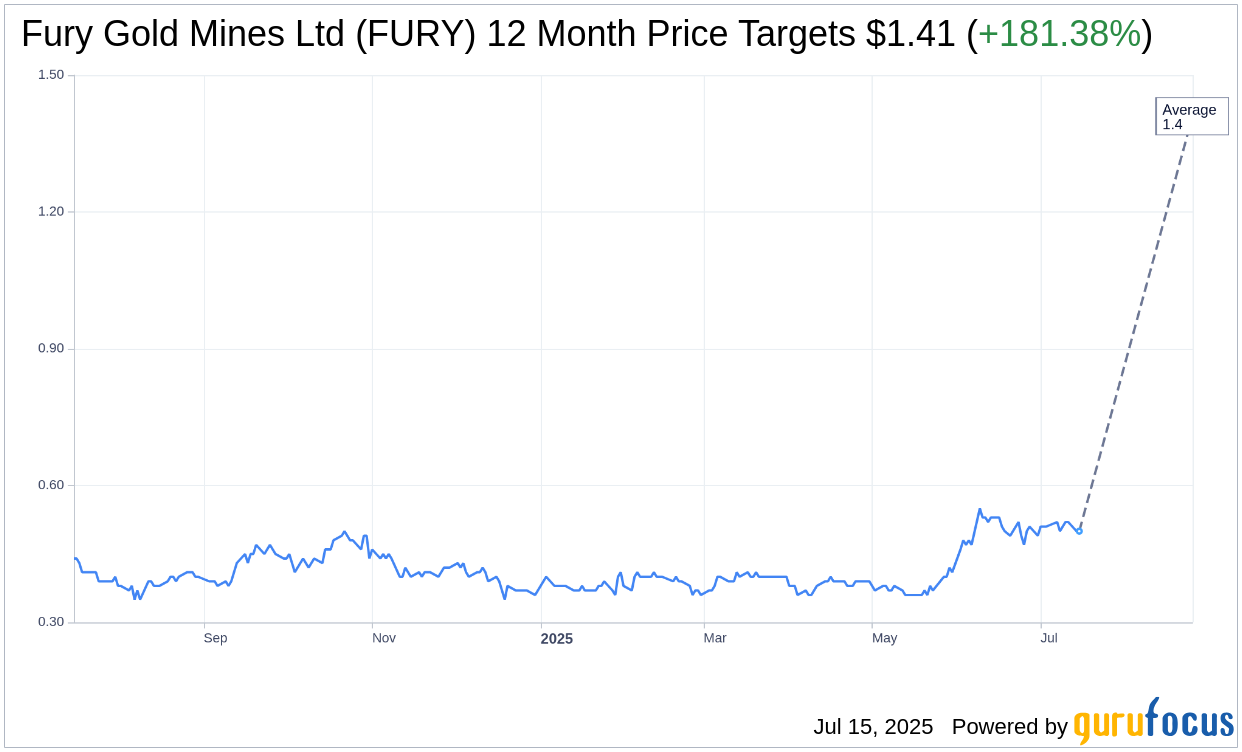Click the Sep x-axis label

point(215,638)
